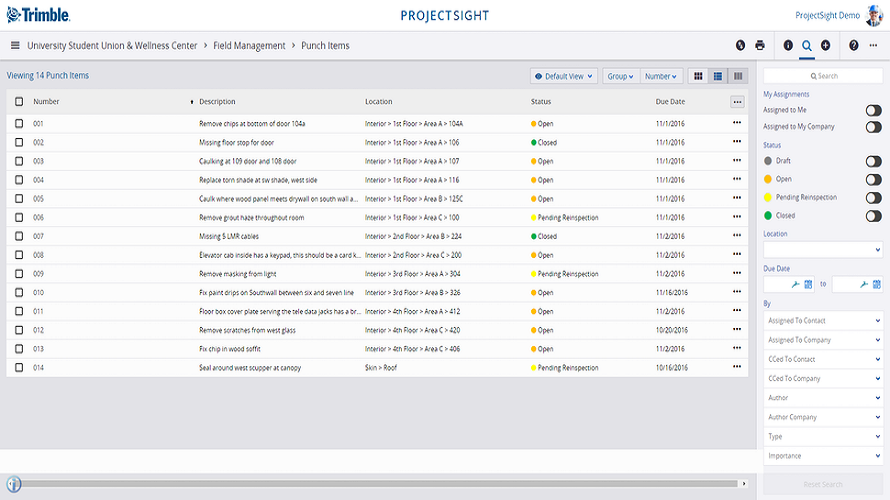
Task: Open row actions for item 010
Action: (737, 292)
